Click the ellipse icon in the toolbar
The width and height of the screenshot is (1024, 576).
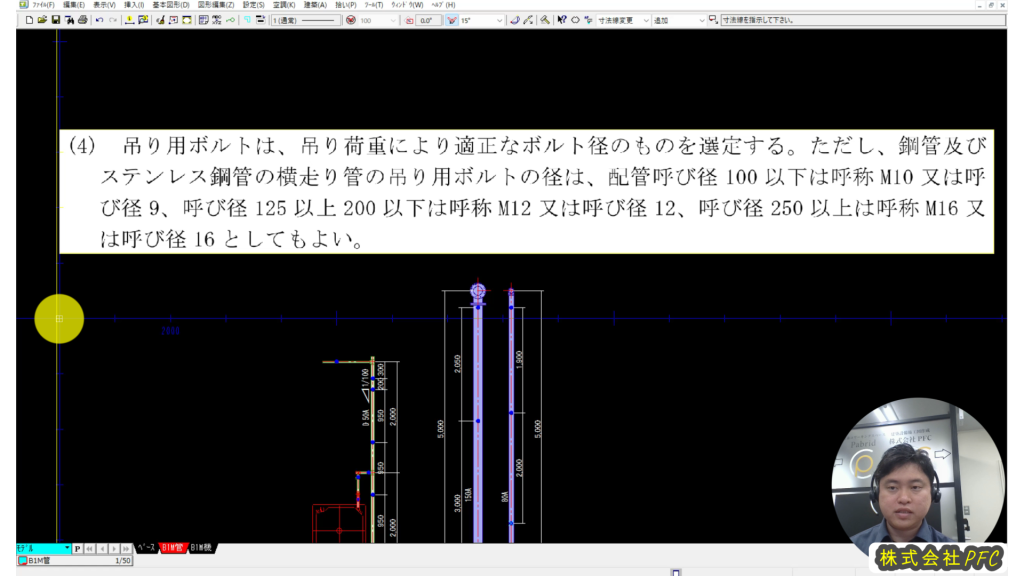click(x=575, y=20)
